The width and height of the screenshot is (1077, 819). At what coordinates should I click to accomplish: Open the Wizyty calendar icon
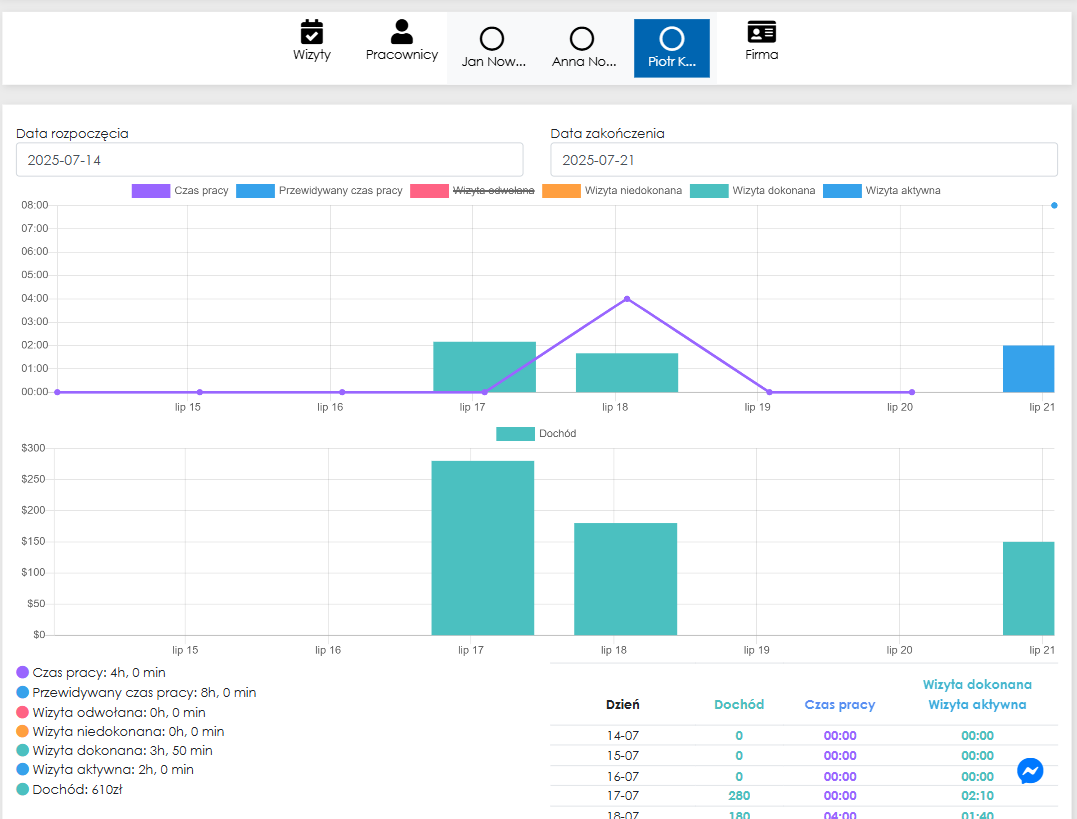pos(312,32)
